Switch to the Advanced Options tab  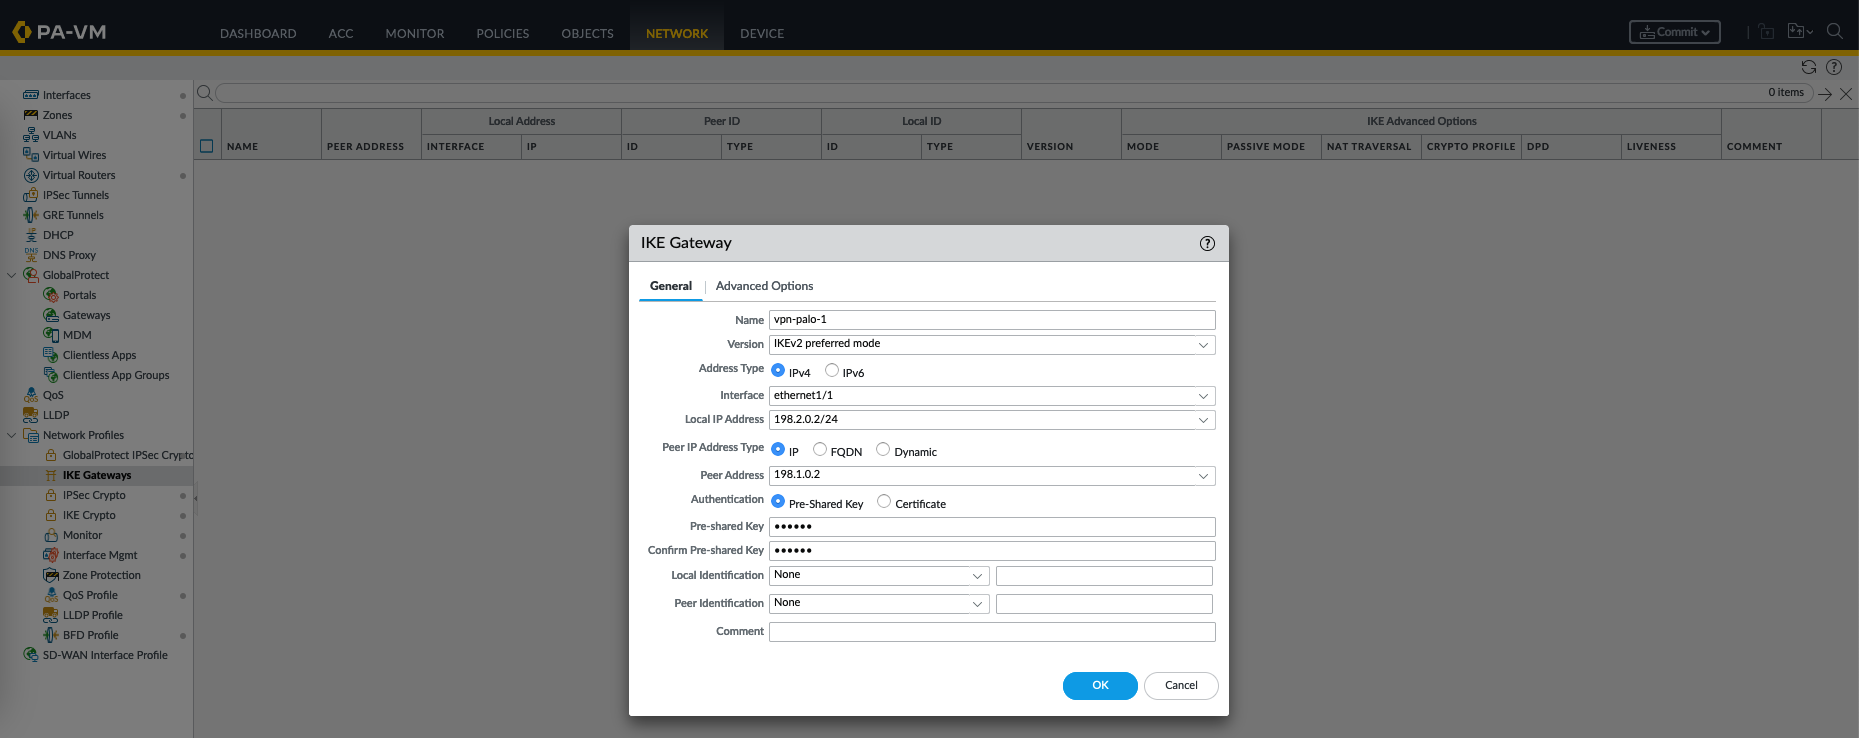click(x=764, y=286)
